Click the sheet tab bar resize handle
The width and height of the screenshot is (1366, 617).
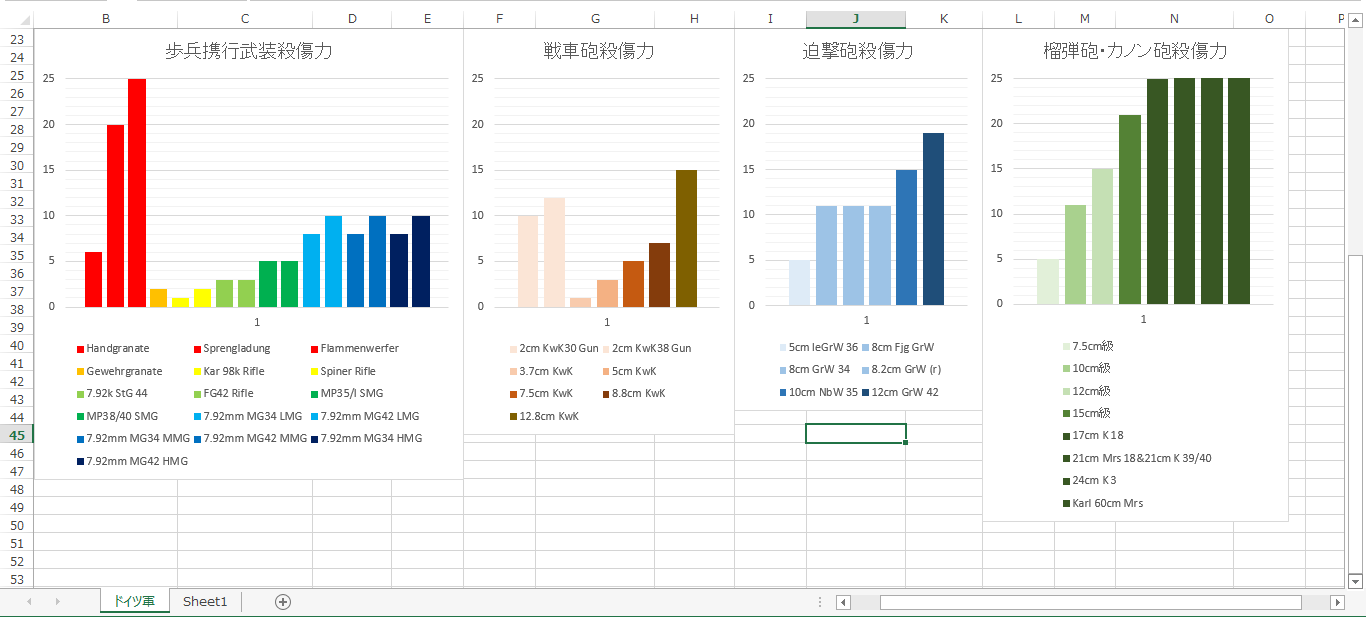[x=820, y=602]
